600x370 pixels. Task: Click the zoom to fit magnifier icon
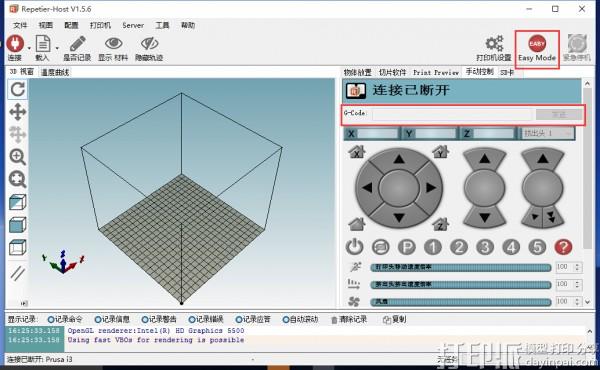tap(18, 179)
